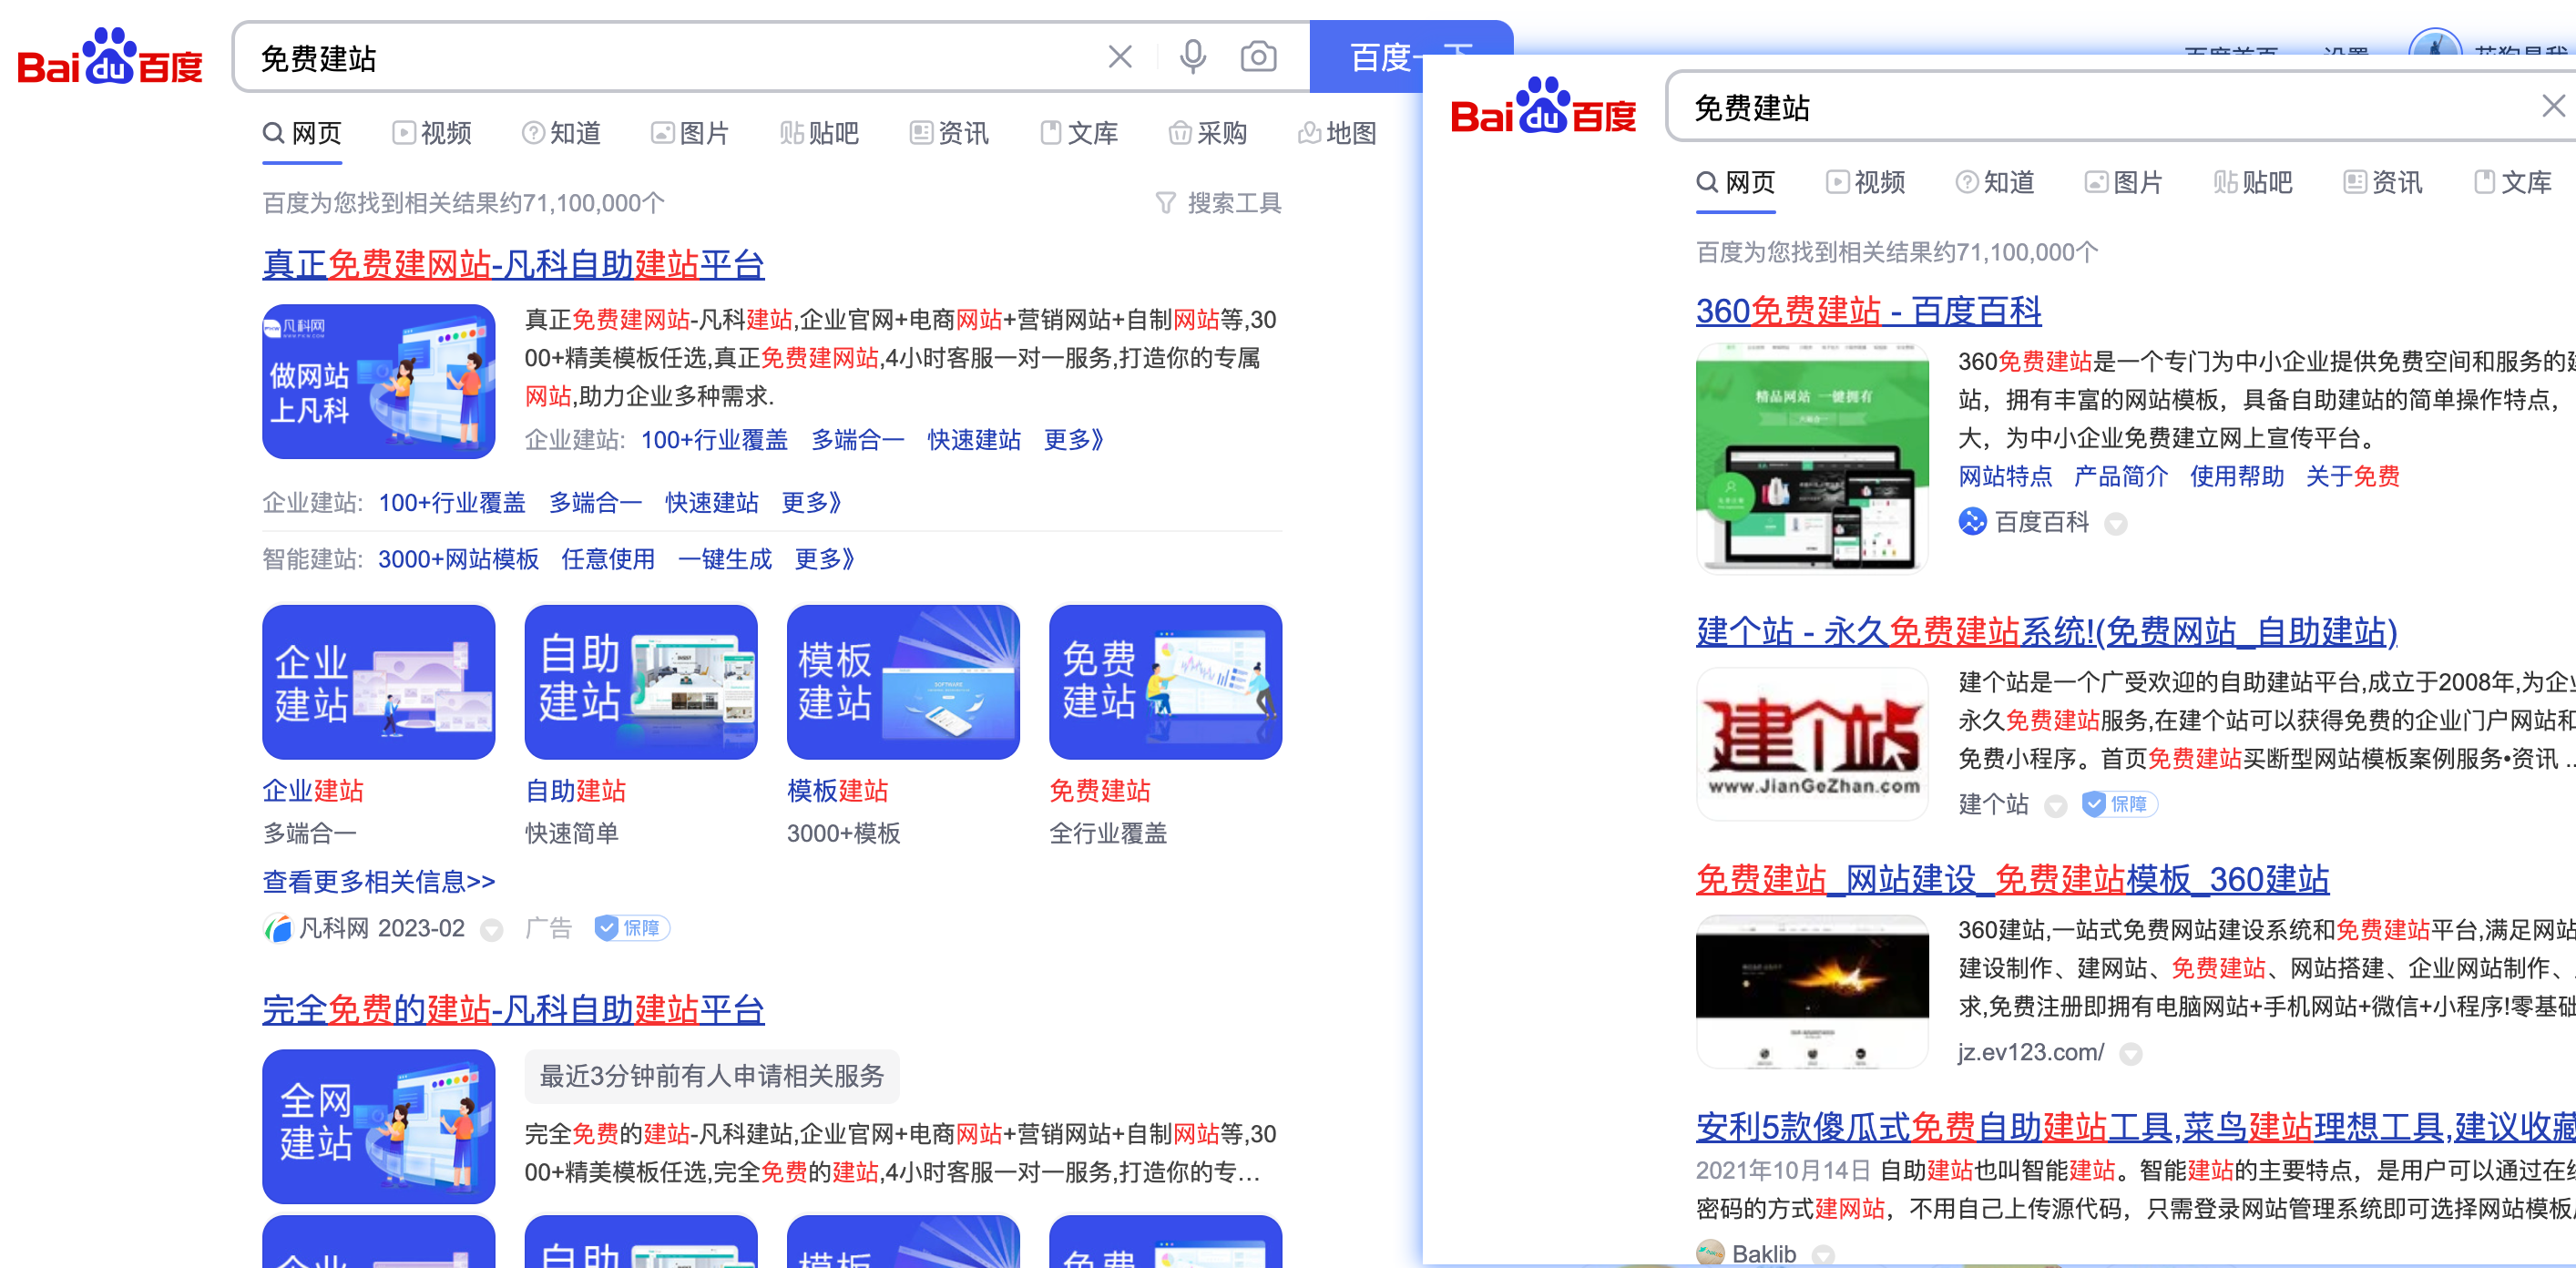Viewport: 2576px width, 1268px height.
Task: Click the Baidu logo in right window
Action: (x=1543, y=106)
